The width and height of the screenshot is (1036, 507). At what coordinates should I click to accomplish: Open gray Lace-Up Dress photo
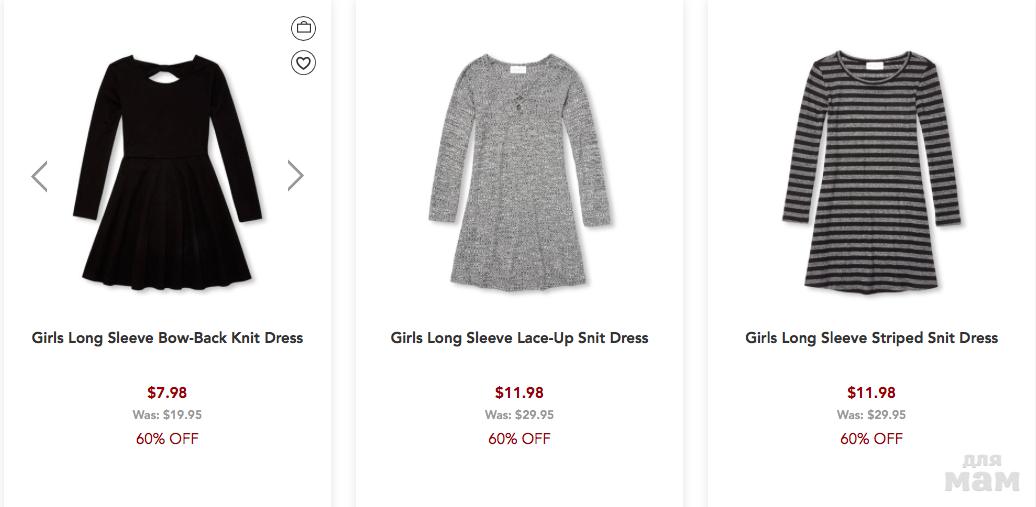[x=518, y=172]
